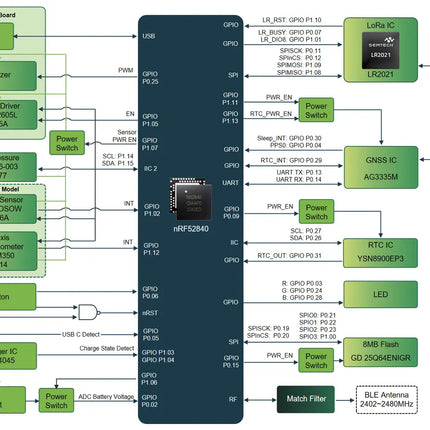This screenshot has width=430, height=430.
Task: Click the R: GPIO P0.03 label
Action: (302, 283)
